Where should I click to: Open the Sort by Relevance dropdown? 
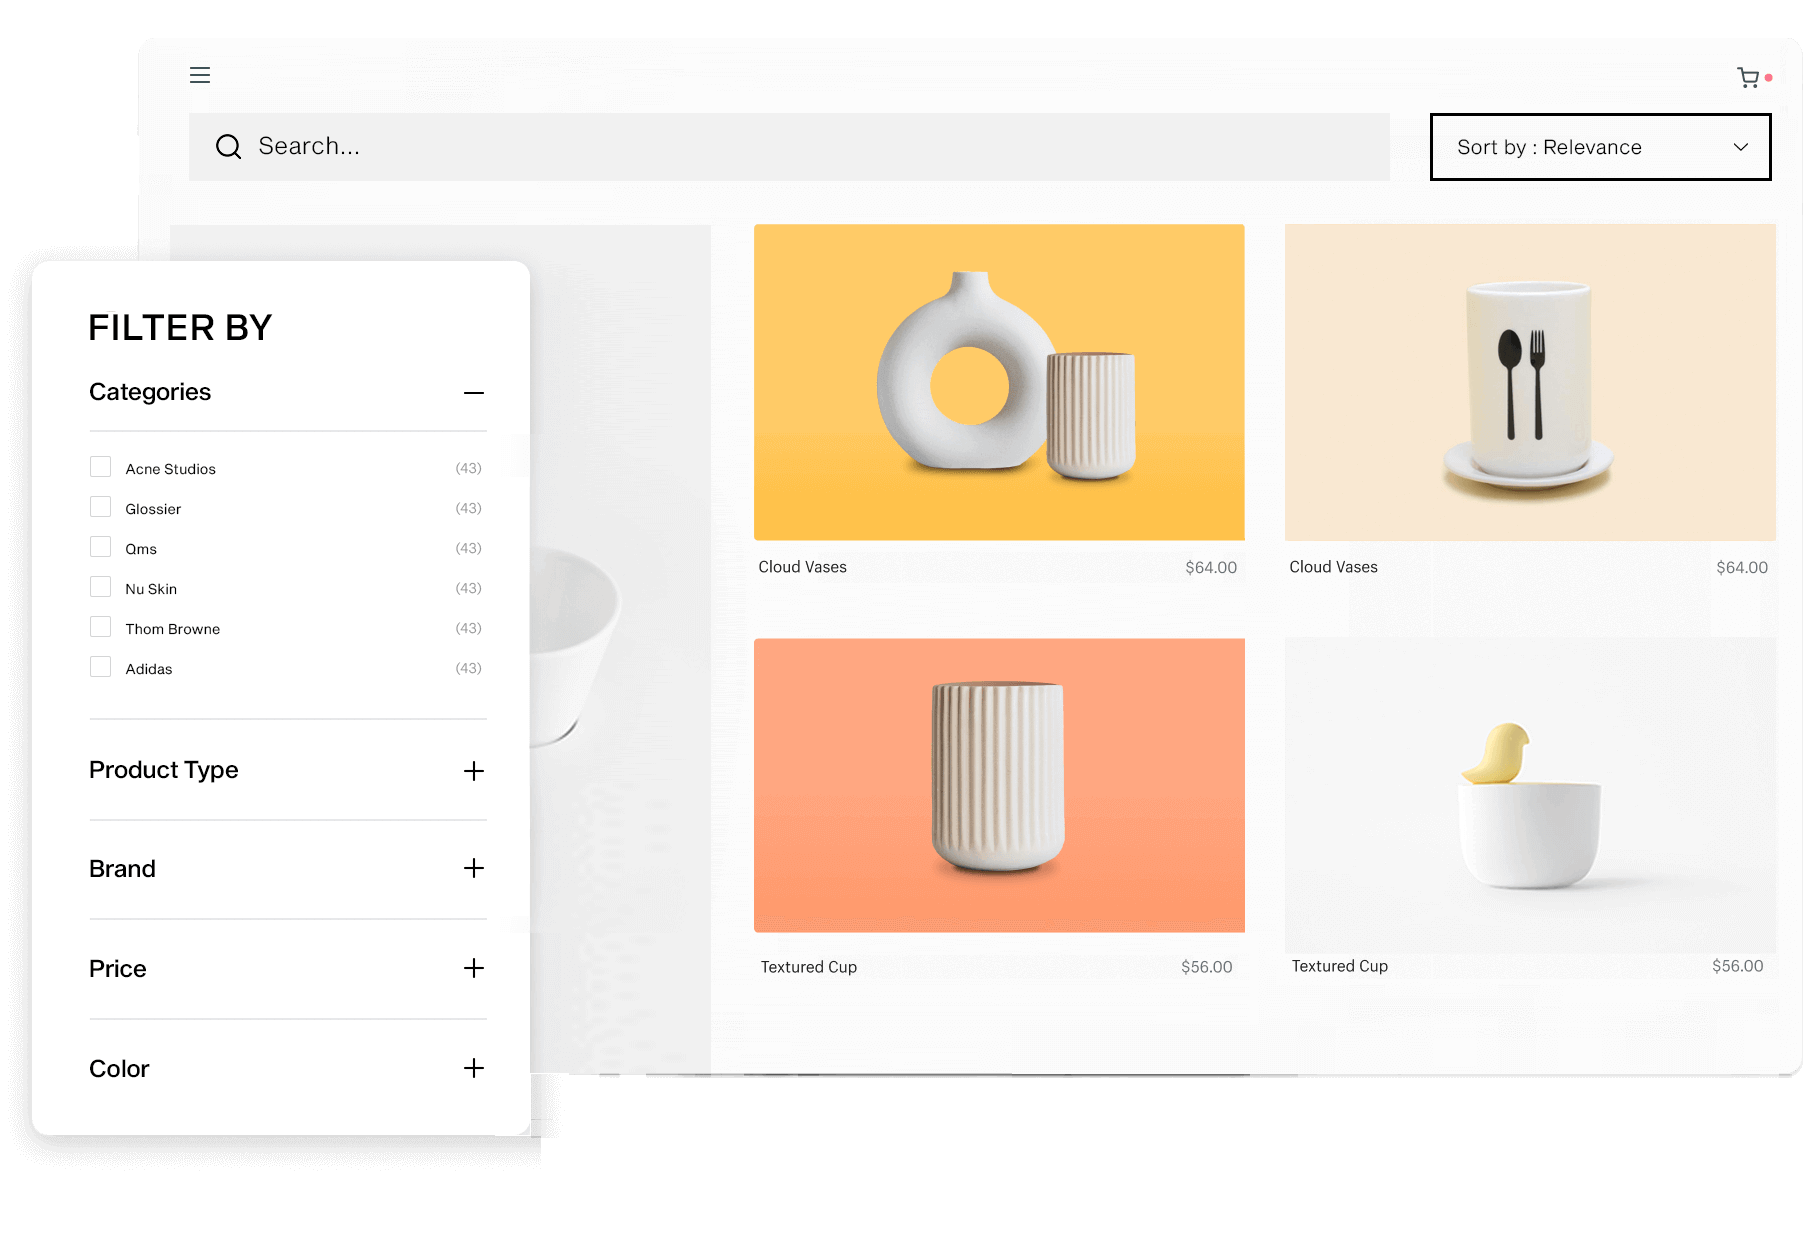point(1598,146)
